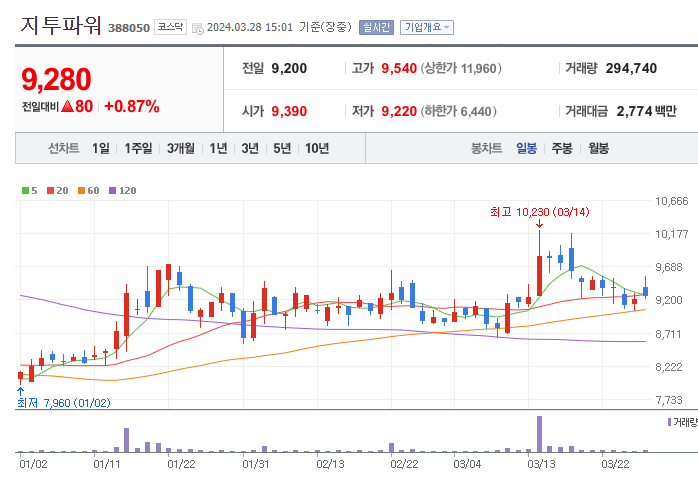The image size is (698, 482).
Task: Click the stock code 388050
Action: click(129, 28)
